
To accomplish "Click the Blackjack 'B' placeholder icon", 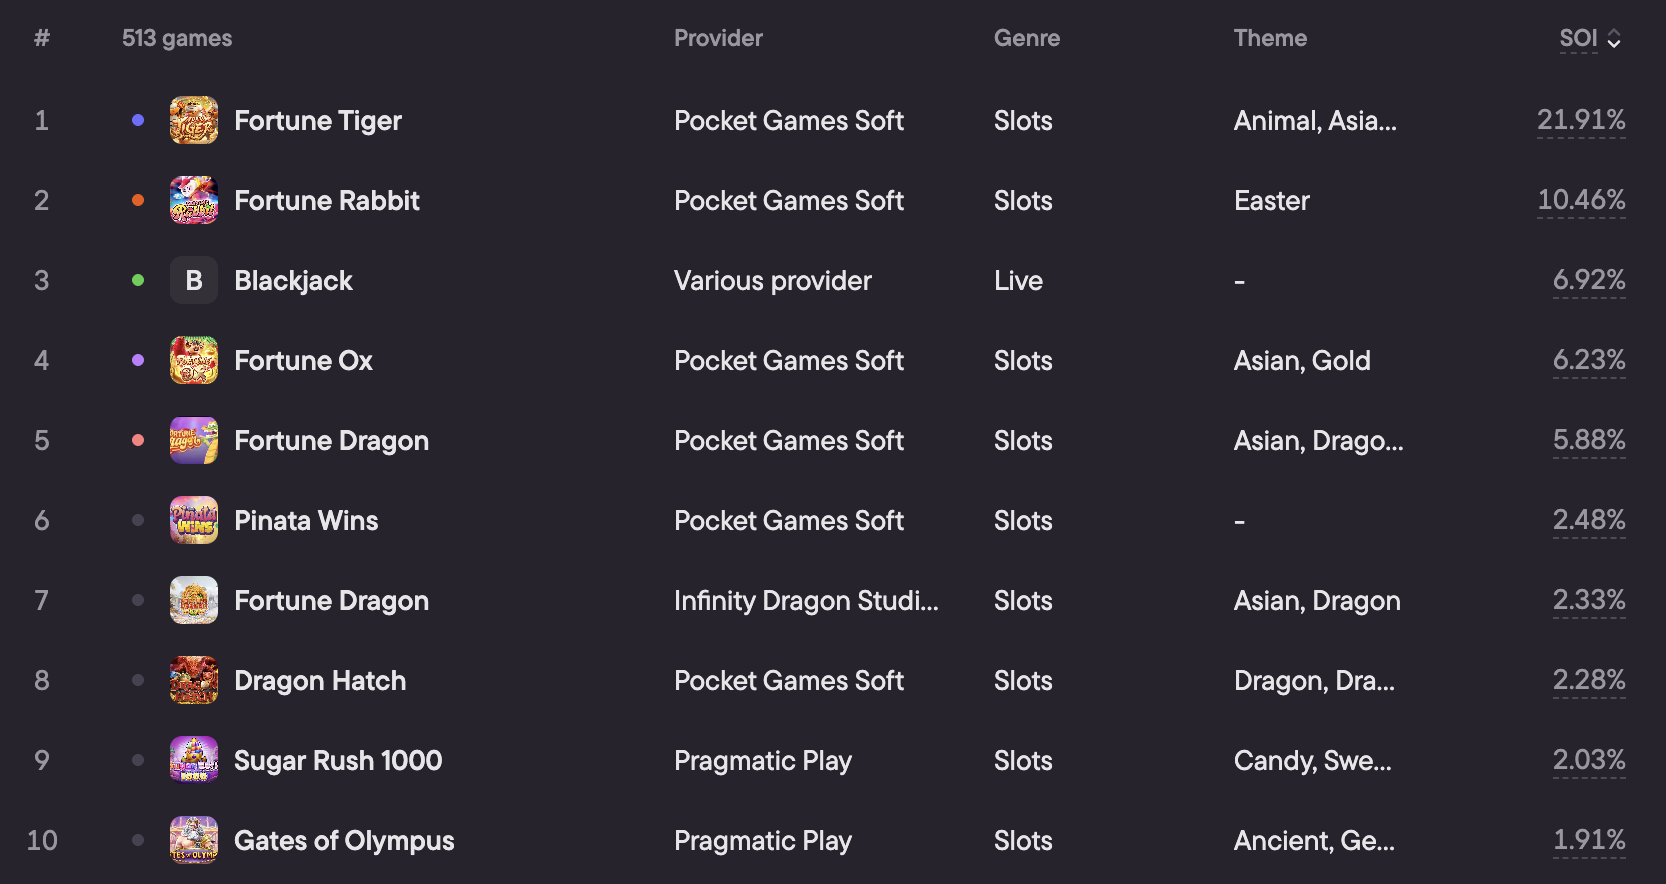I will [x=194, y=280].
